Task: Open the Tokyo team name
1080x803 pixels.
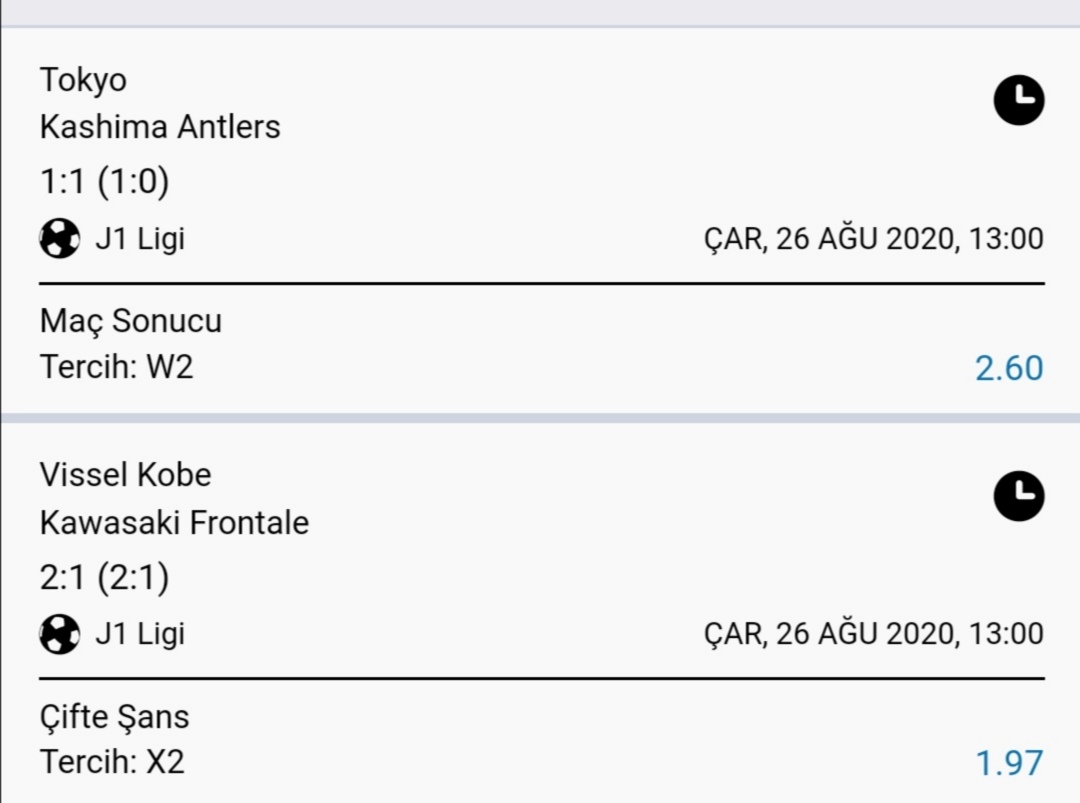Action: [x=83, y=81]
